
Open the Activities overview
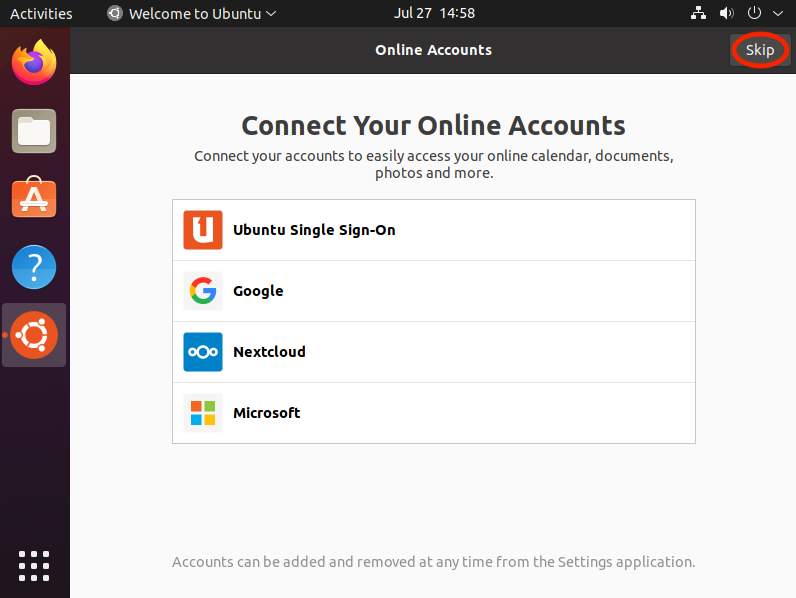(x=41, y=14)
